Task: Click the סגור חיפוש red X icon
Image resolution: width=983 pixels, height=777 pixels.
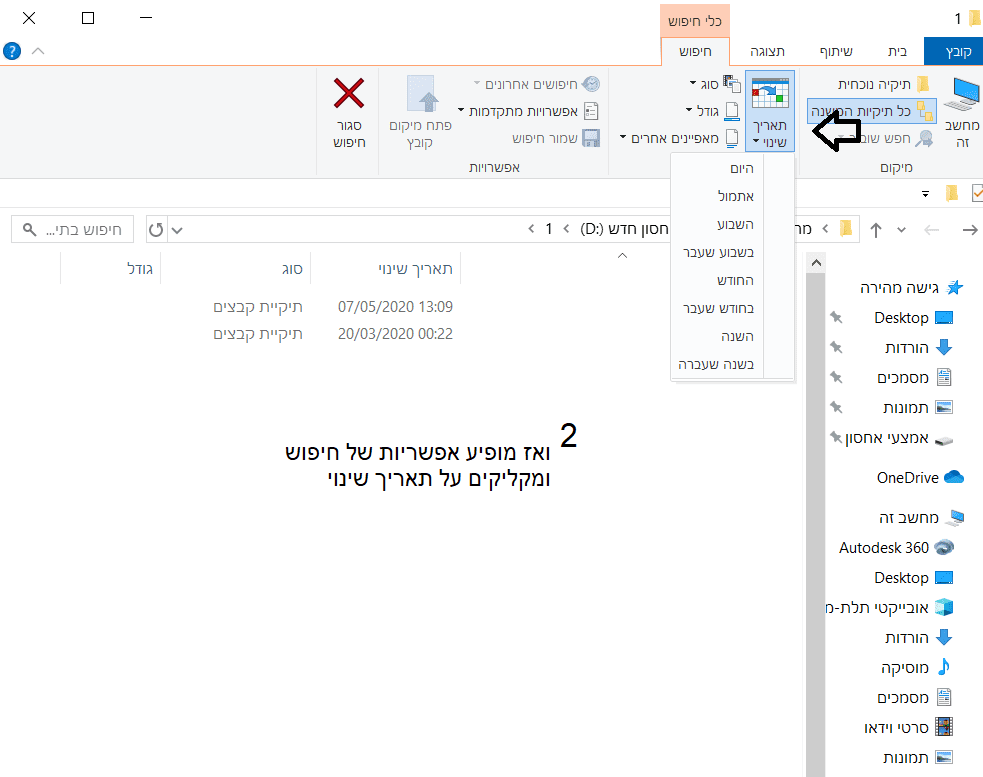Action: tap(349, 93)
